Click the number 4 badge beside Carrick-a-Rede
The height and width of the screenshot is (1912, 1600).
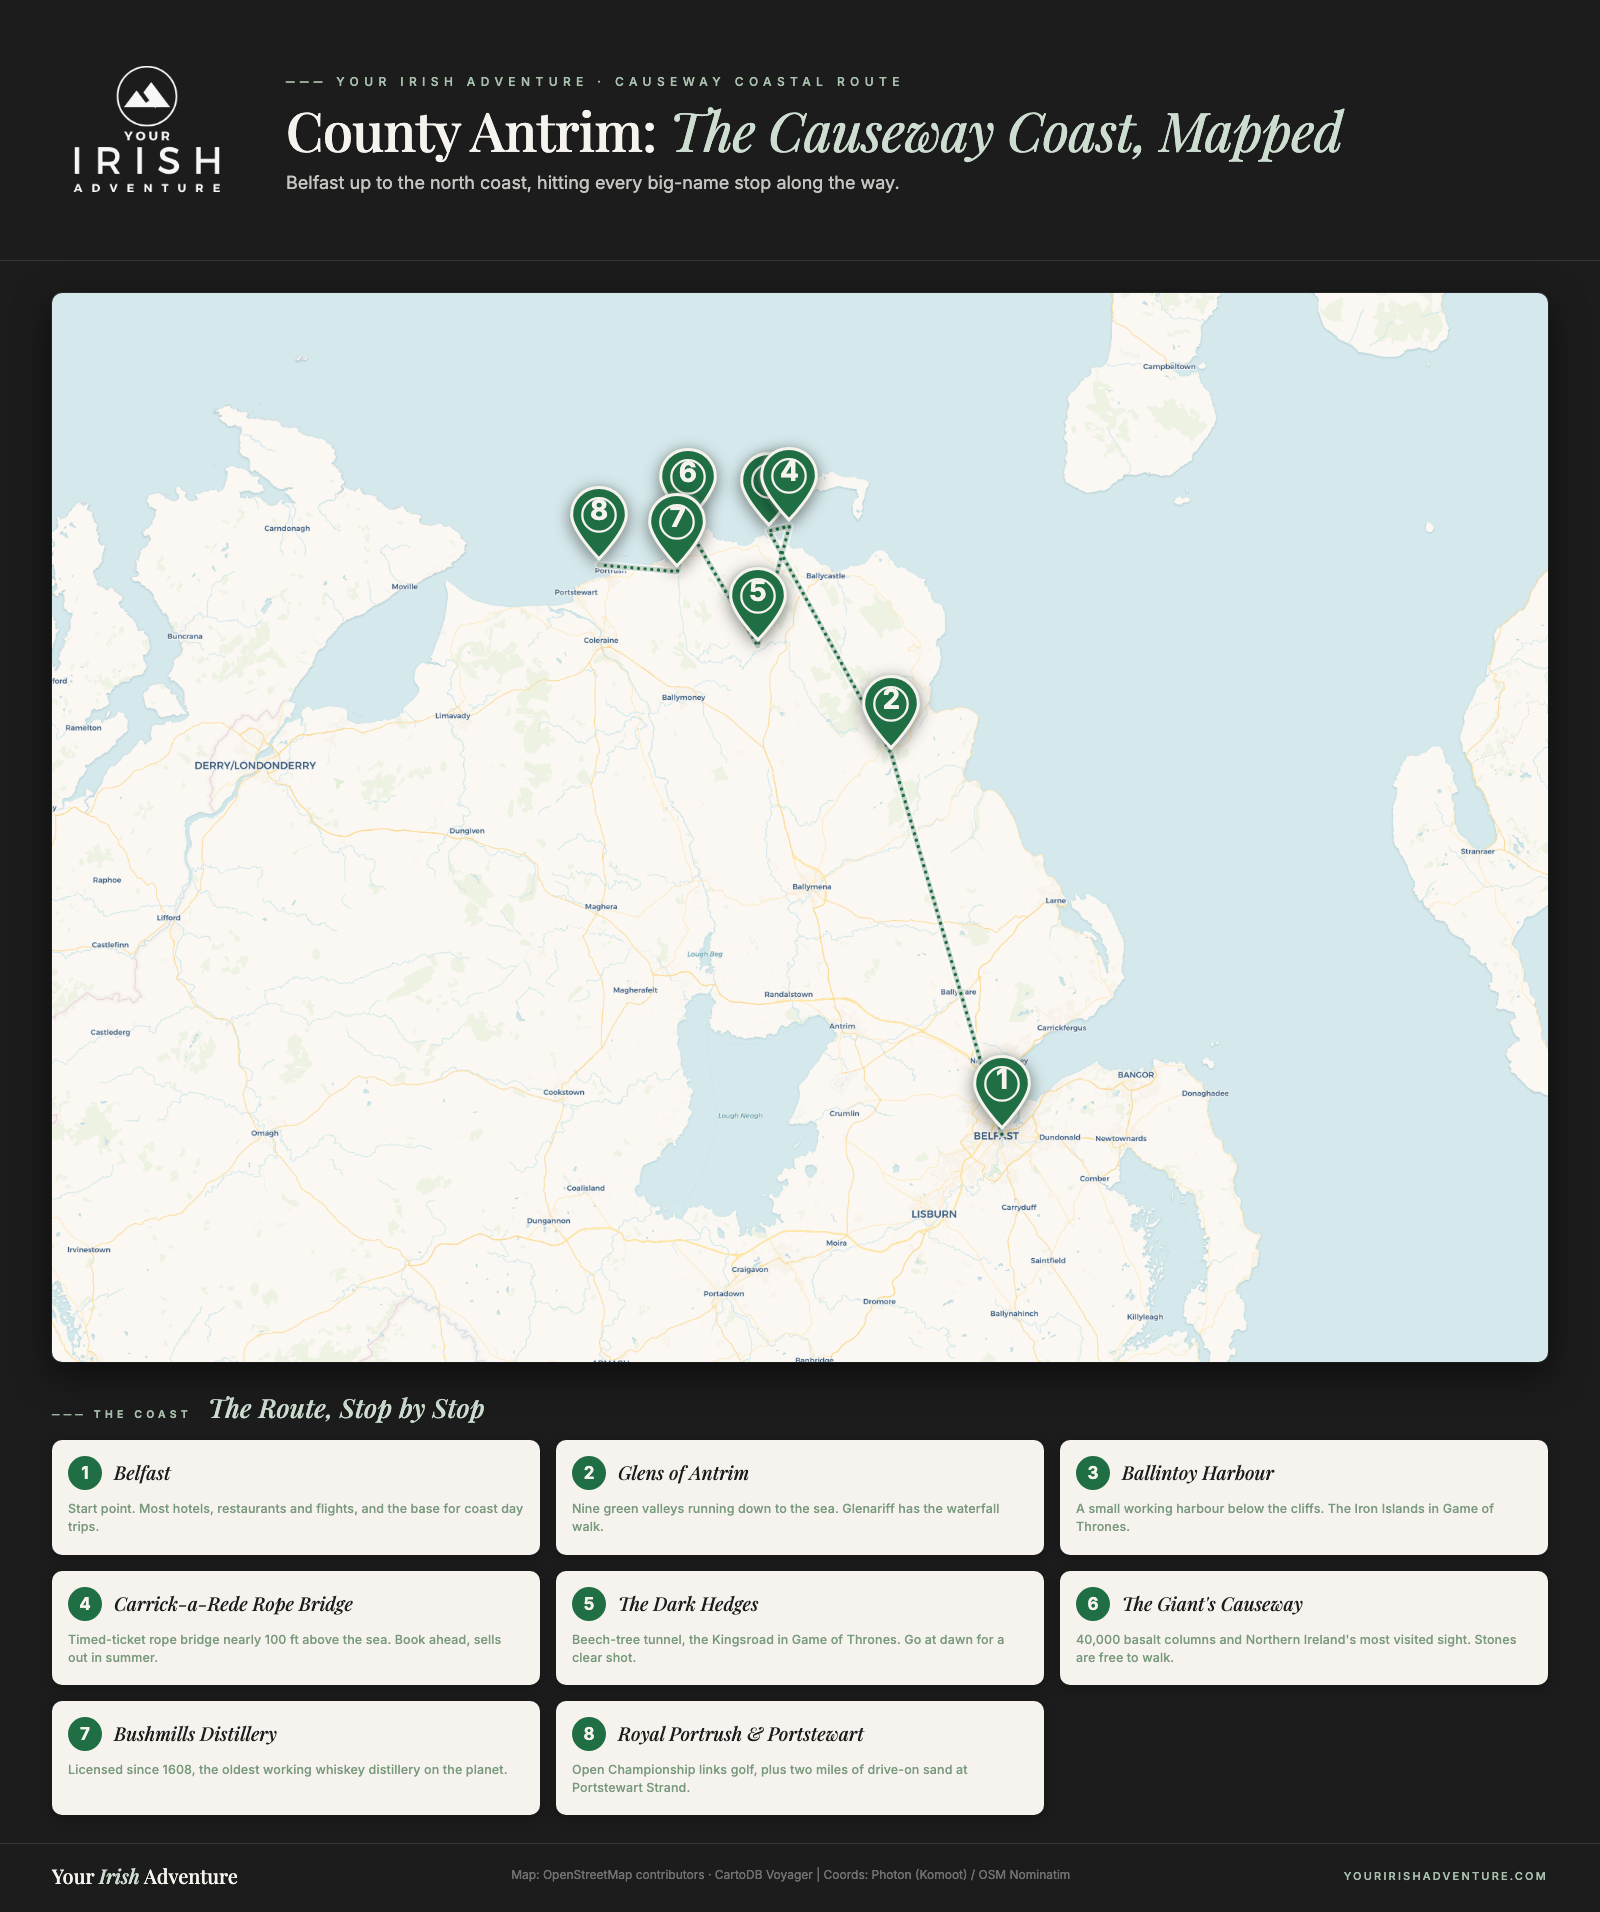point(85,1604)
